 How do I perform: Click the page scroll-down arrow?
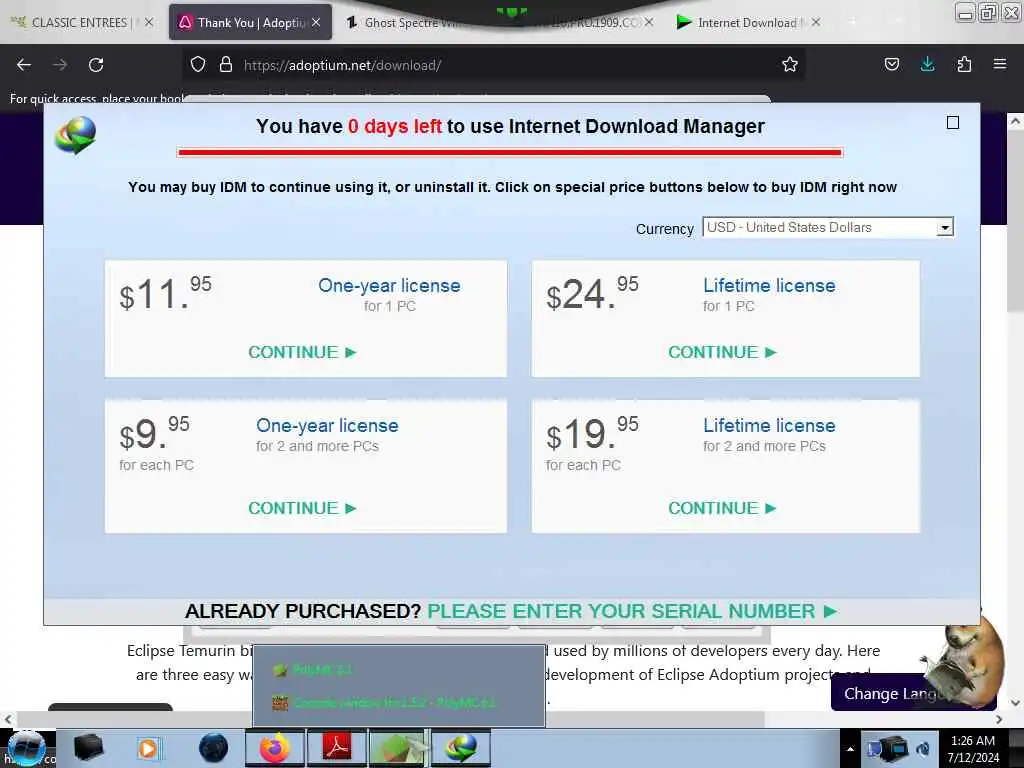point(1014,703)
